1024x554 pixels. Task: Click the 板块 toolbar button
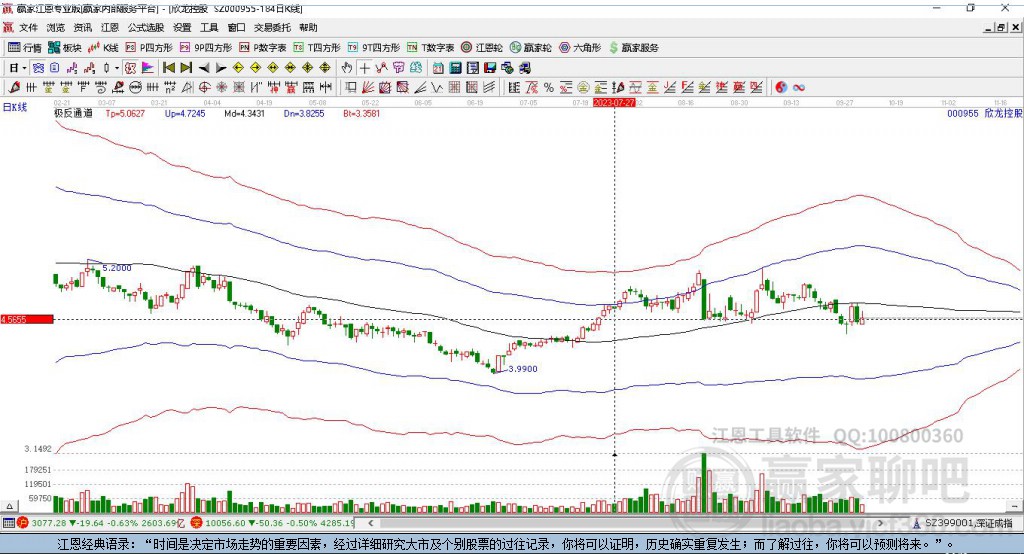[65, 48]
